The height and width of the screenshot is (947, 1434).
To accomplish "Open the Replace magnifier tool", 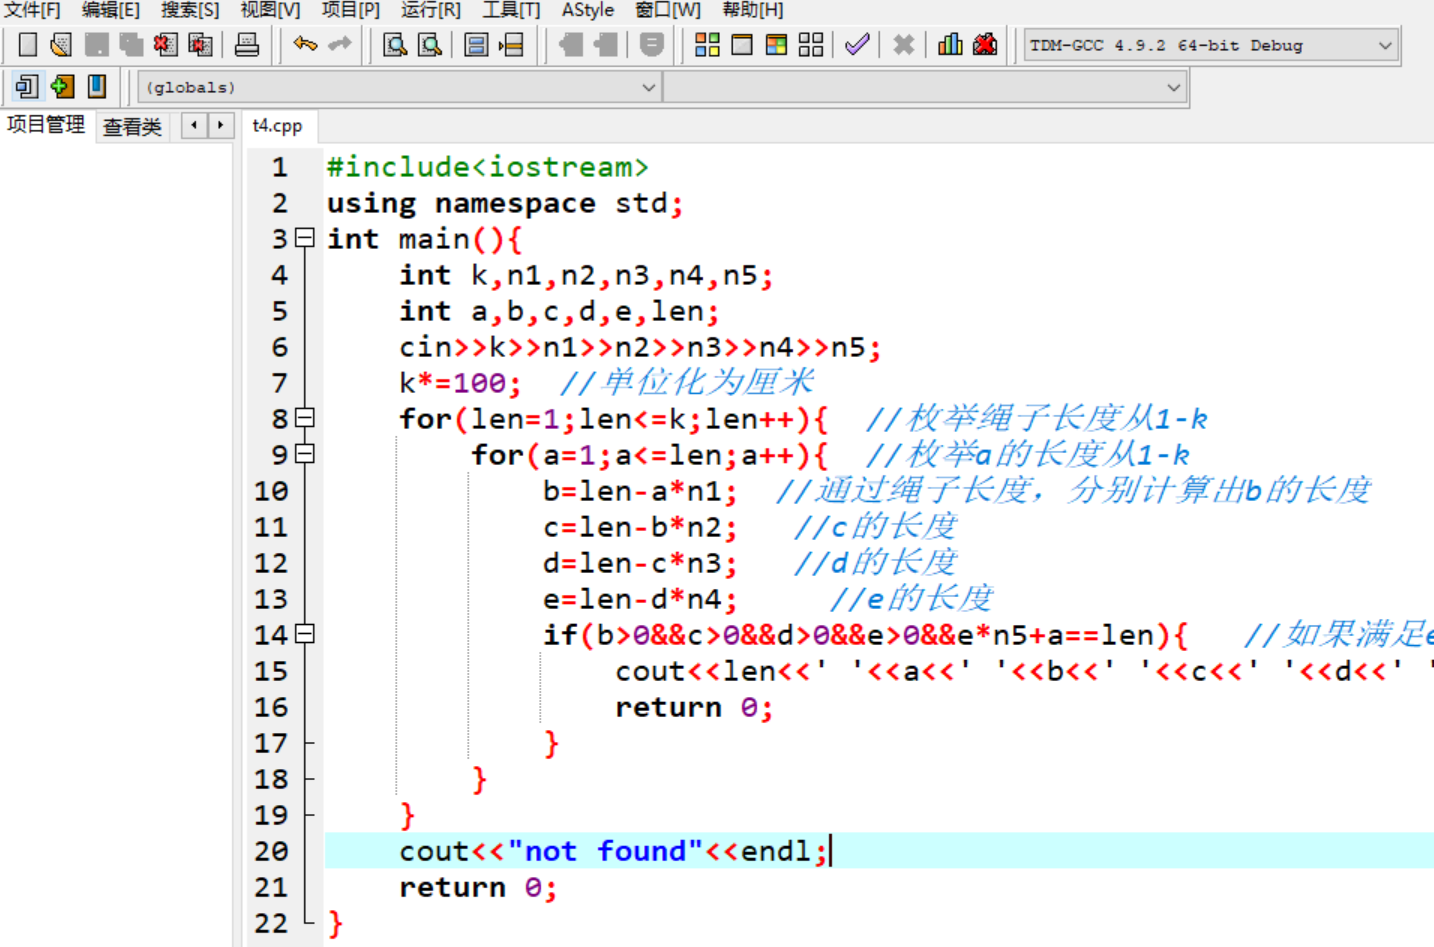I will pos(430,45).
